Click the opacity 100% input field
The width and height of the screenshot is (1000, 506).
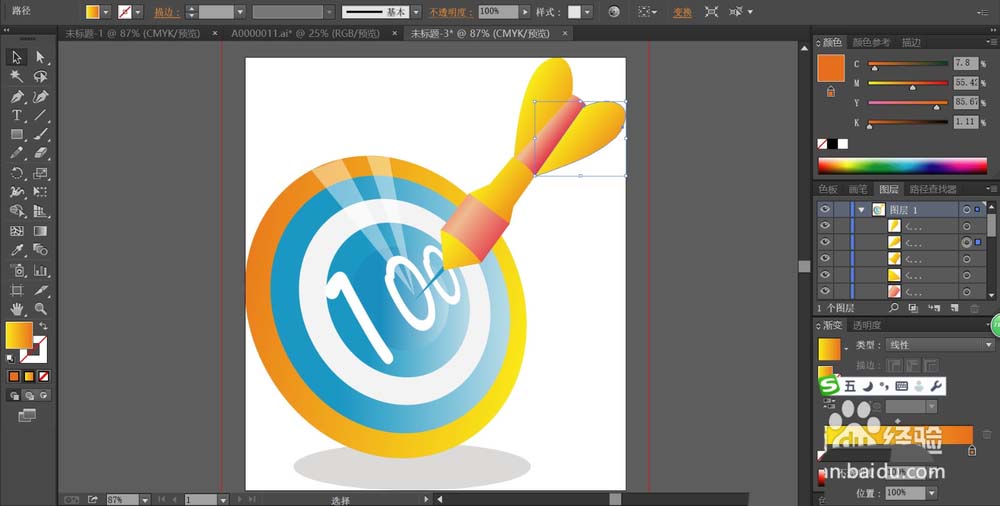click(x=498, y=12)
